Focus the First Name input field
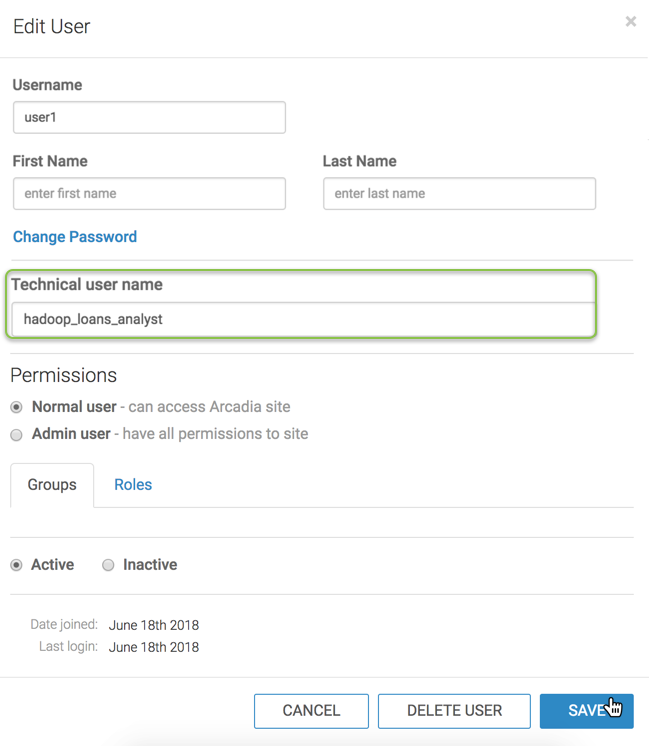The height and width of the screenshot is (746, 649). (149, 193)
